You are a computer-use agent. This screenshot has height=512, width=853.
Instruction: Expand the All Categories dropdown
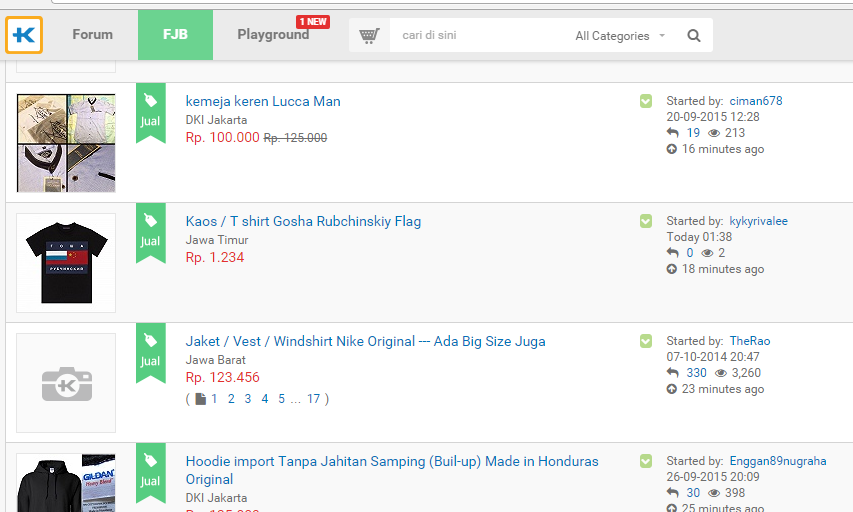(x=620, y=36)
